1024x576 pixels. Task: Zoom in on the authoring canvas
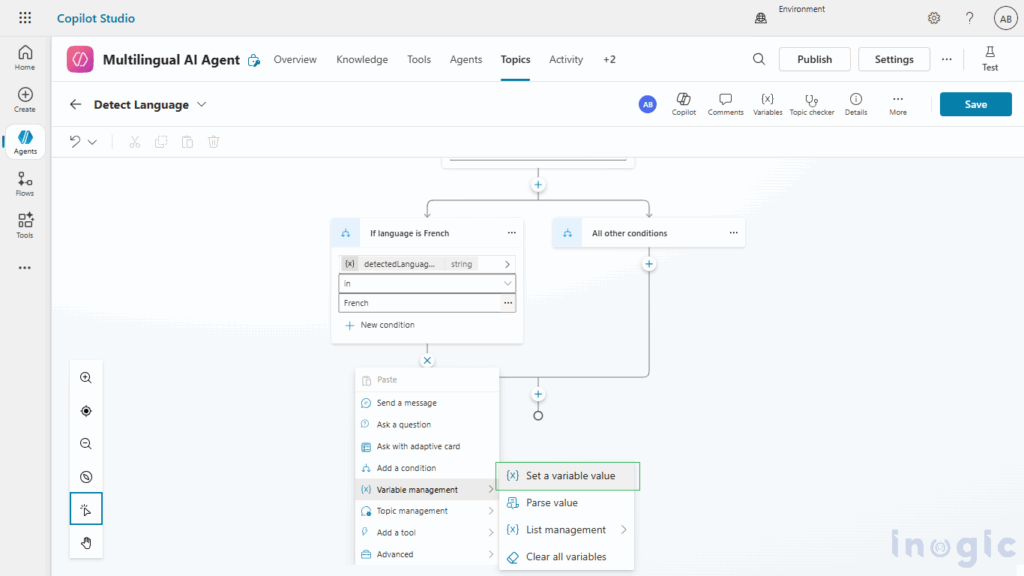pos(86,378)
